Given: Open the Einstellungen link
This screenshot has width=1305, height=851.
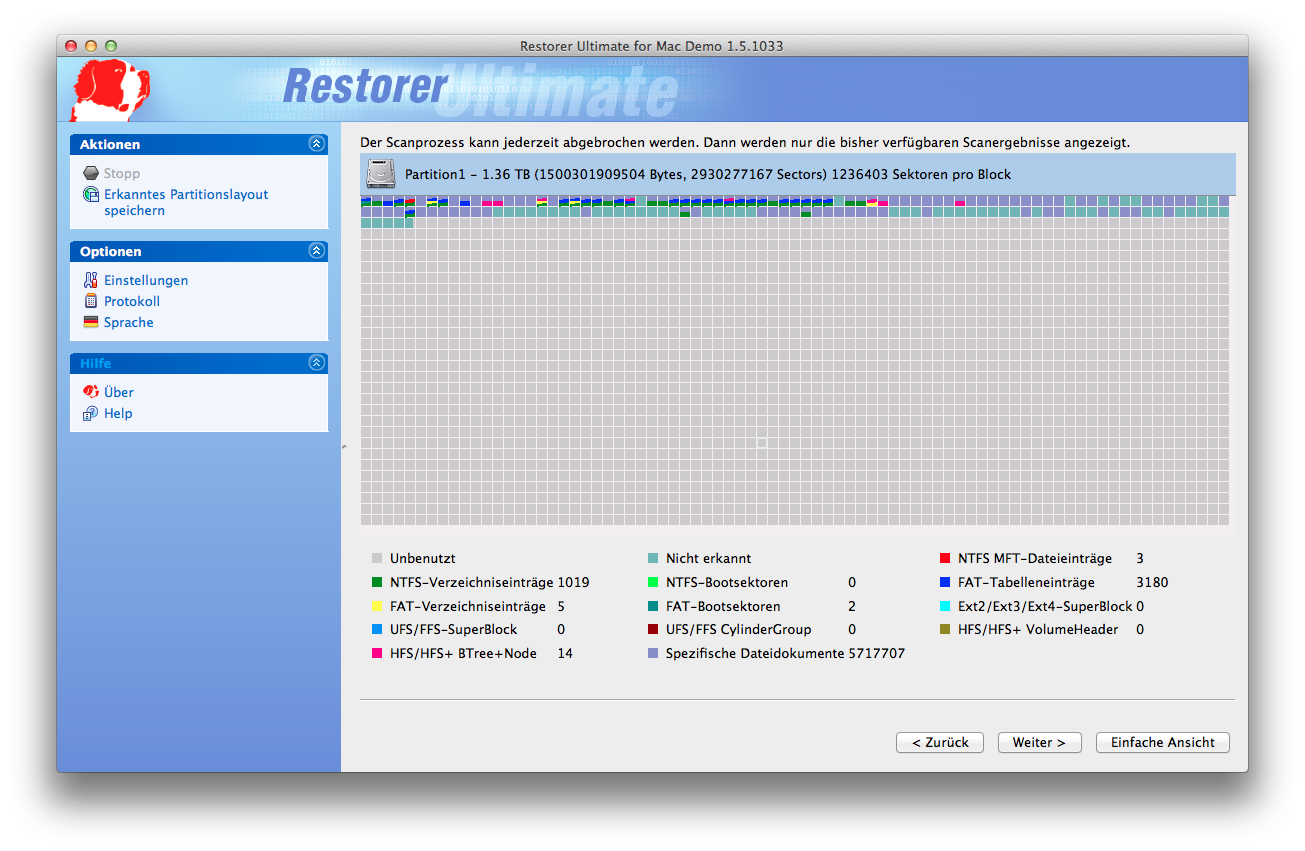Looking at the screenshot, I should [146, 280].
